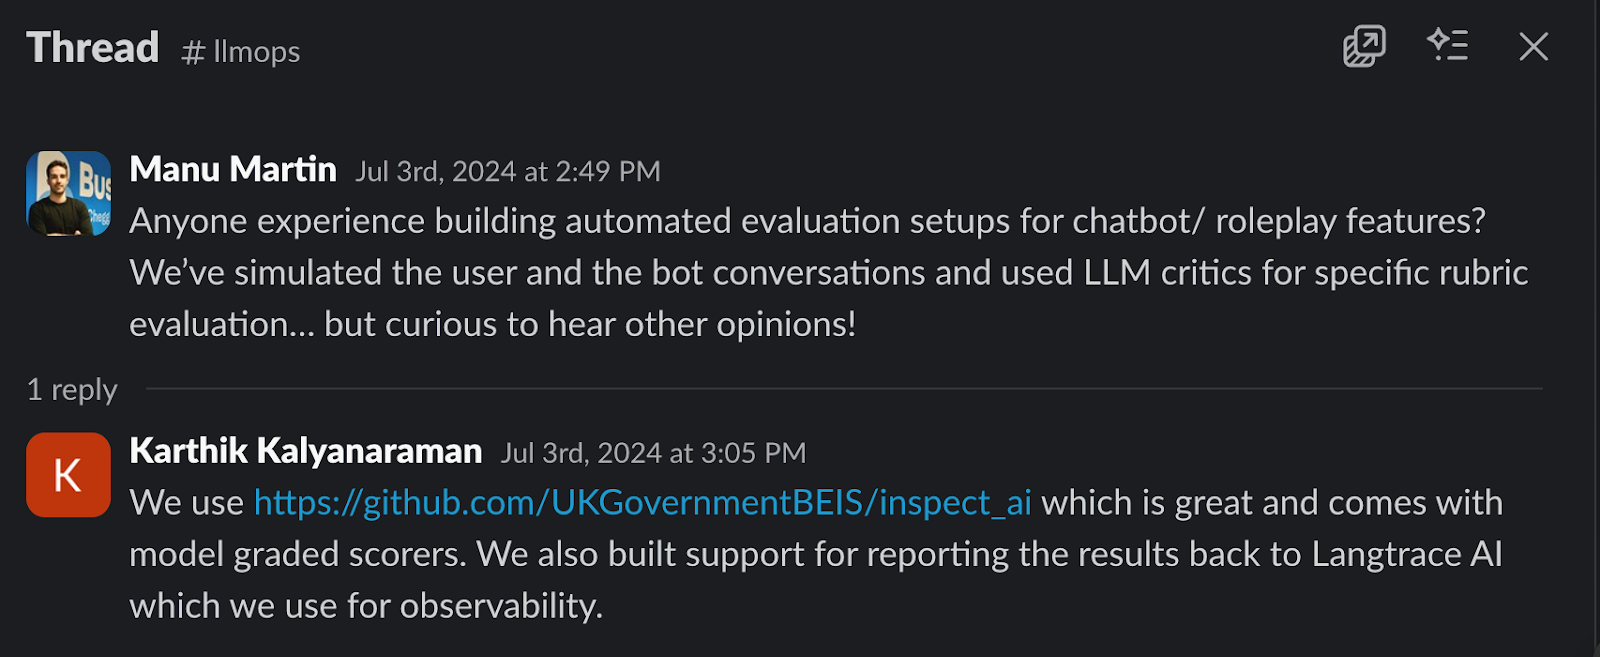Click Manu Martin's display name
The width and height of the screenshot is (1600, 657).
pos(232,169)
